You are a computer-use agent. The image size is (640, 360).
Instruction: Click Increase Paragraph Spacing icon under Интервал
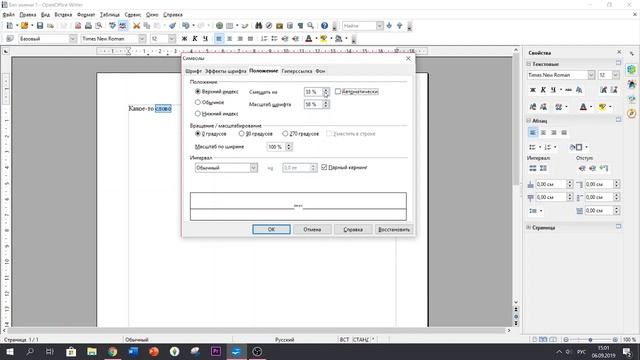point(533,168)
